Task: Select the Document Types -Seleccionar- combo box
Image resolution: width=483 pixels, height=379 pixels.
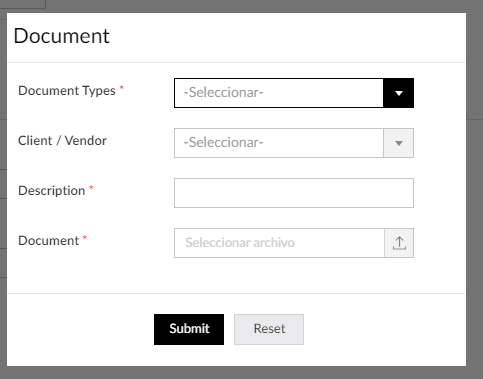Action: point(279,93)
